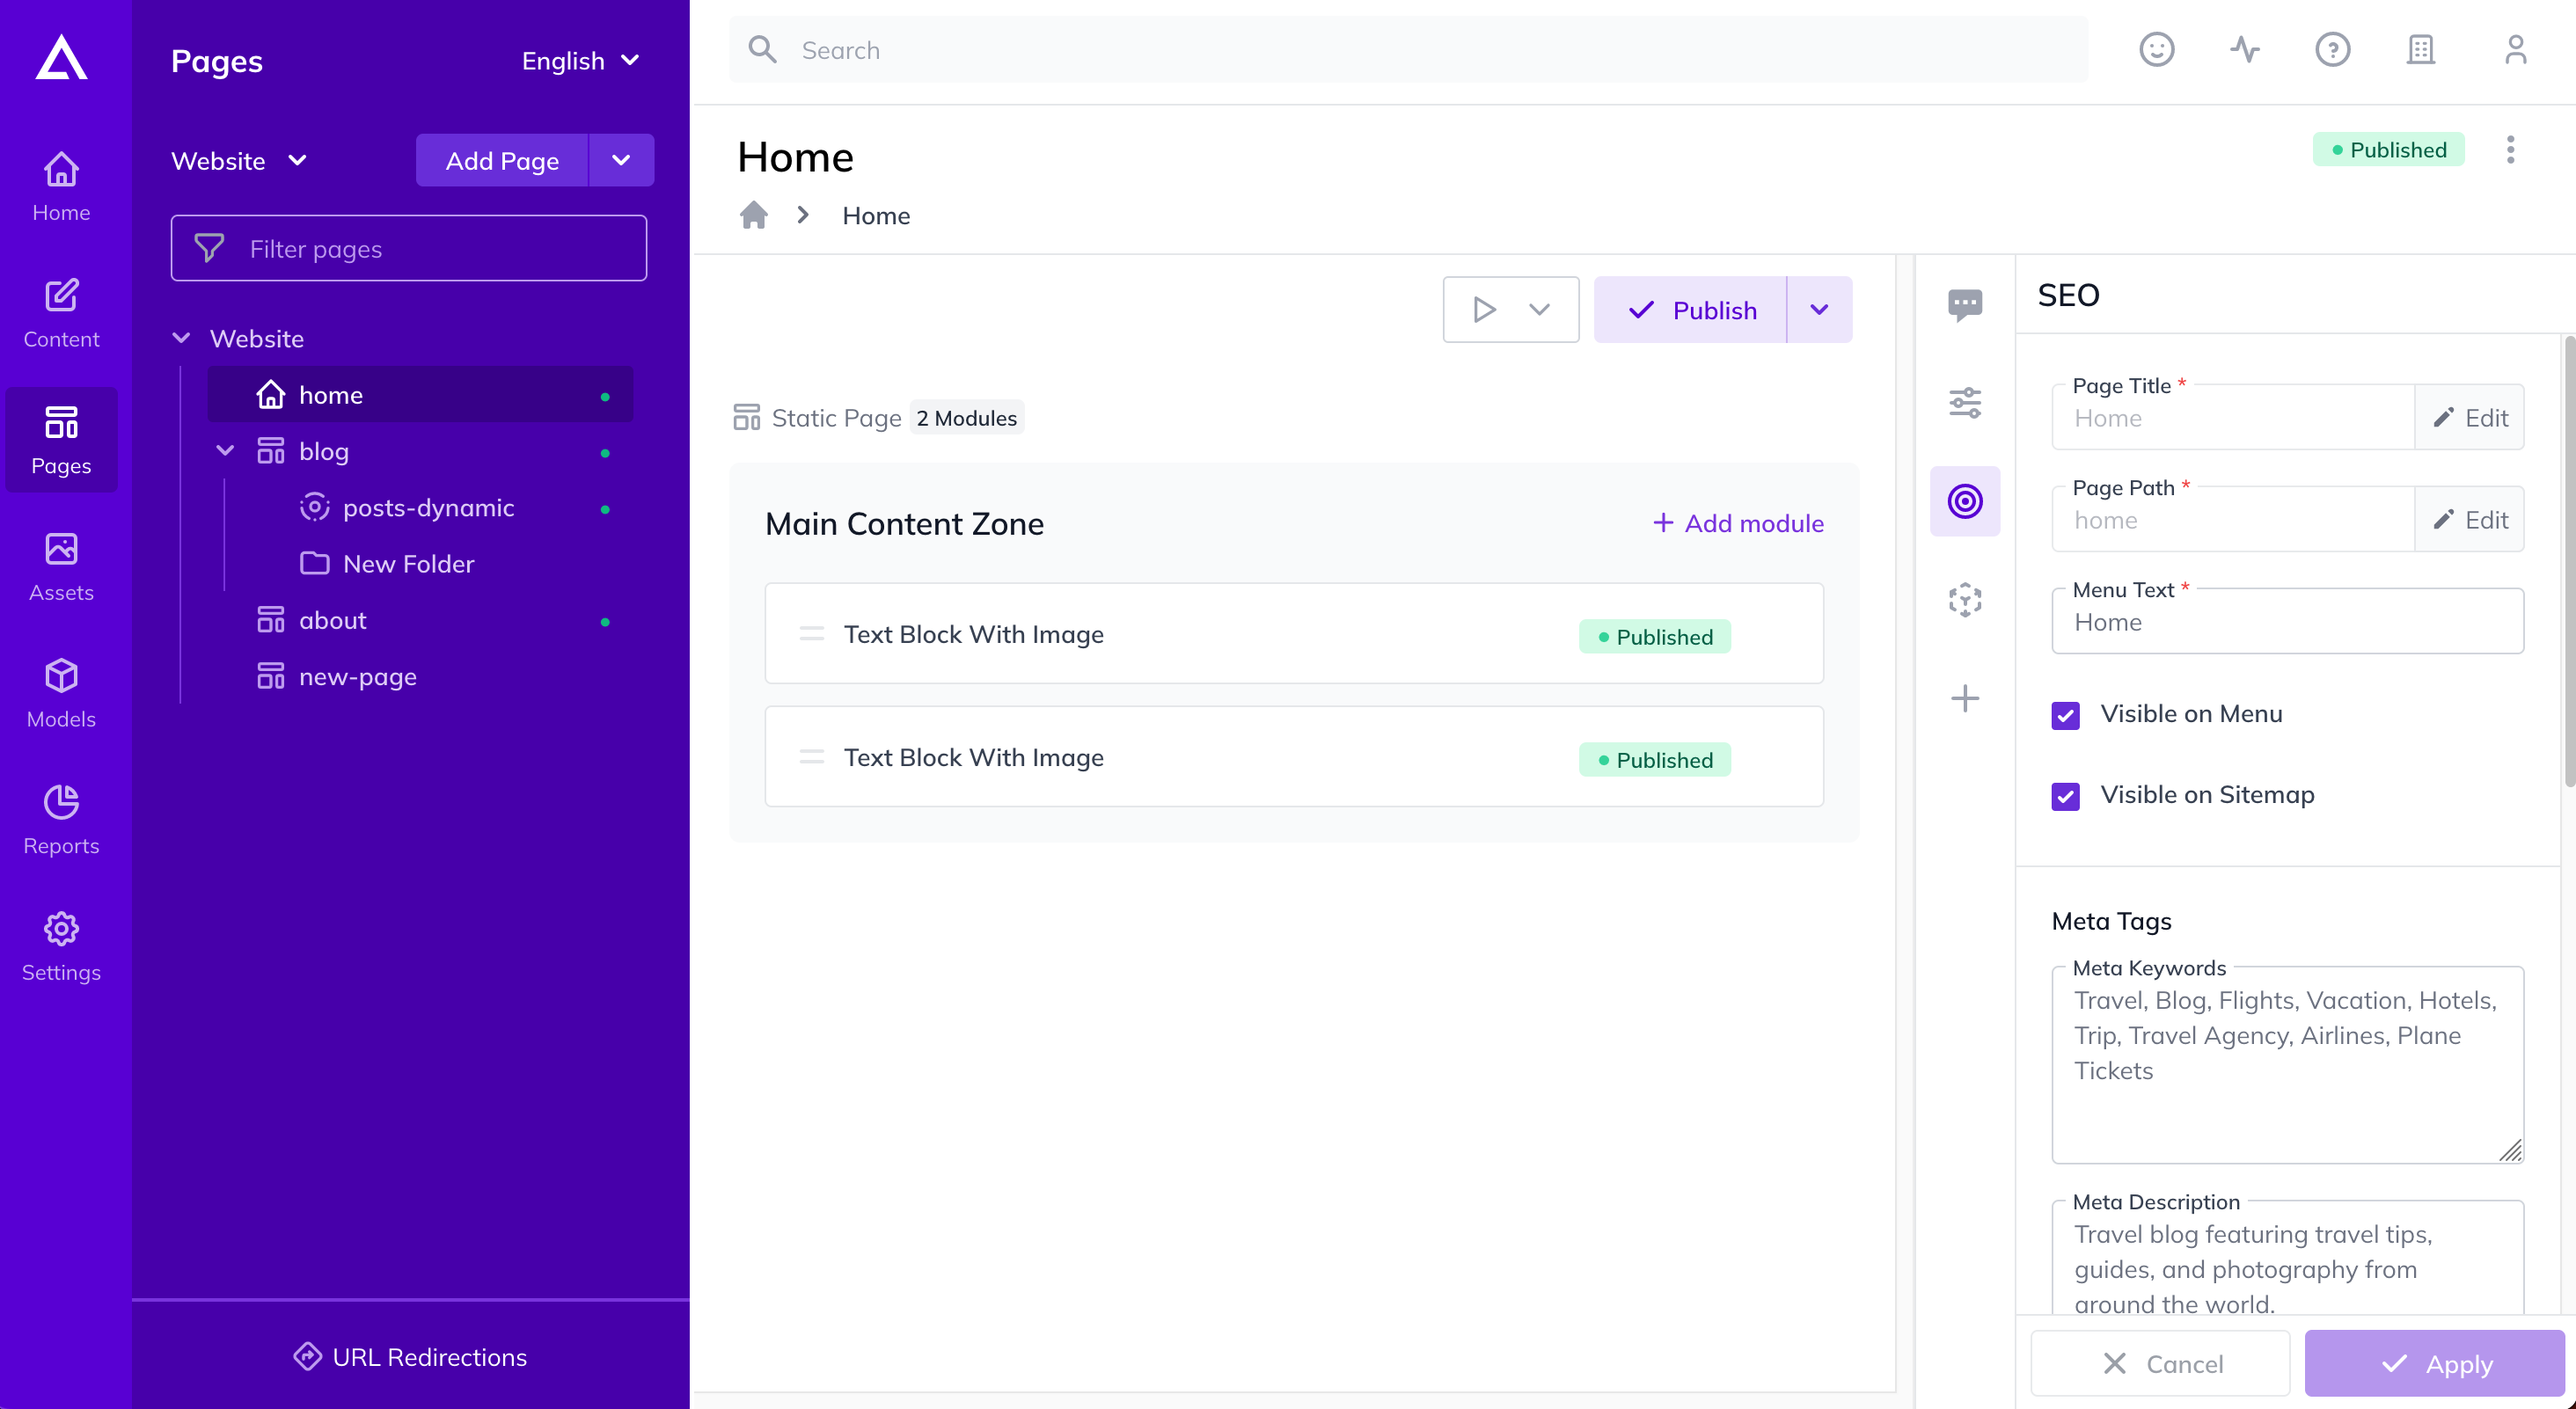Focus the Filter pages field
The height and width of the screenshot is (1409, 2576).
[x=409, y=248]
